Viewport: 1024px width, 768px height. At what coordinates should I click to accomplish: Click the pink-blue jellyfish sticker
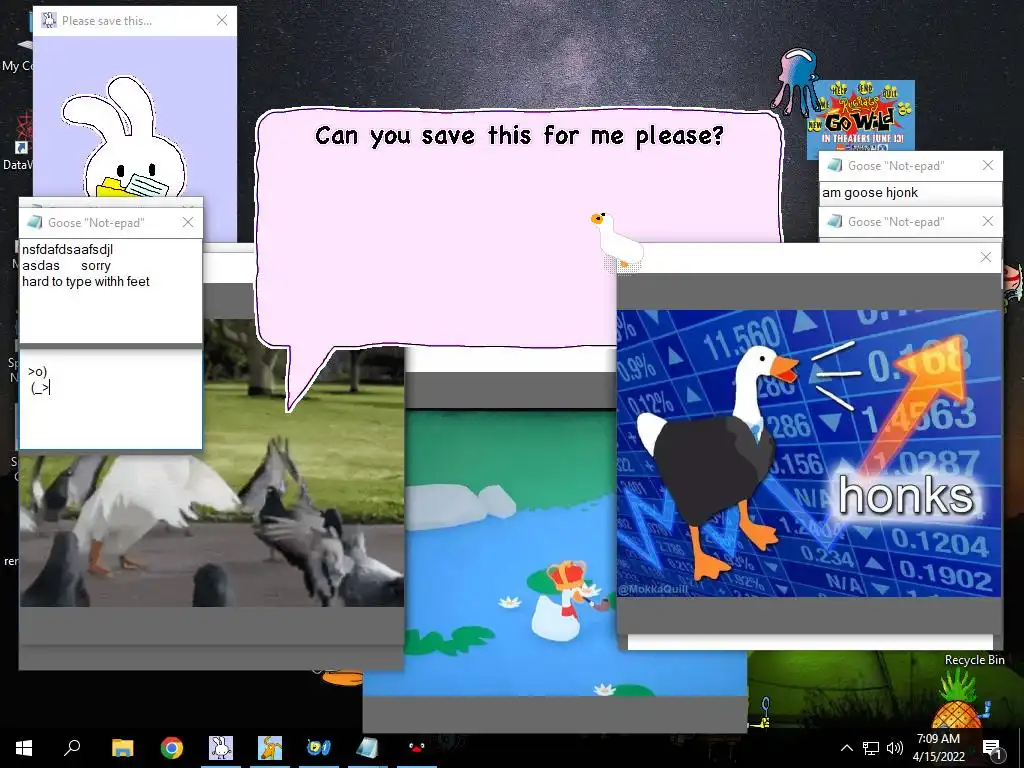point(796,80)
